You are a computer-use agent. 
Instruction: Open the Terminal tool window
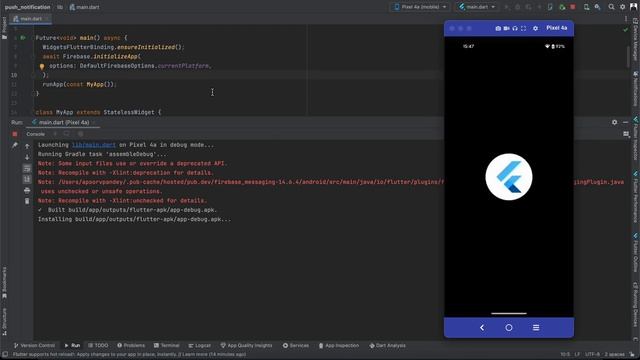(x=167, y=345)
